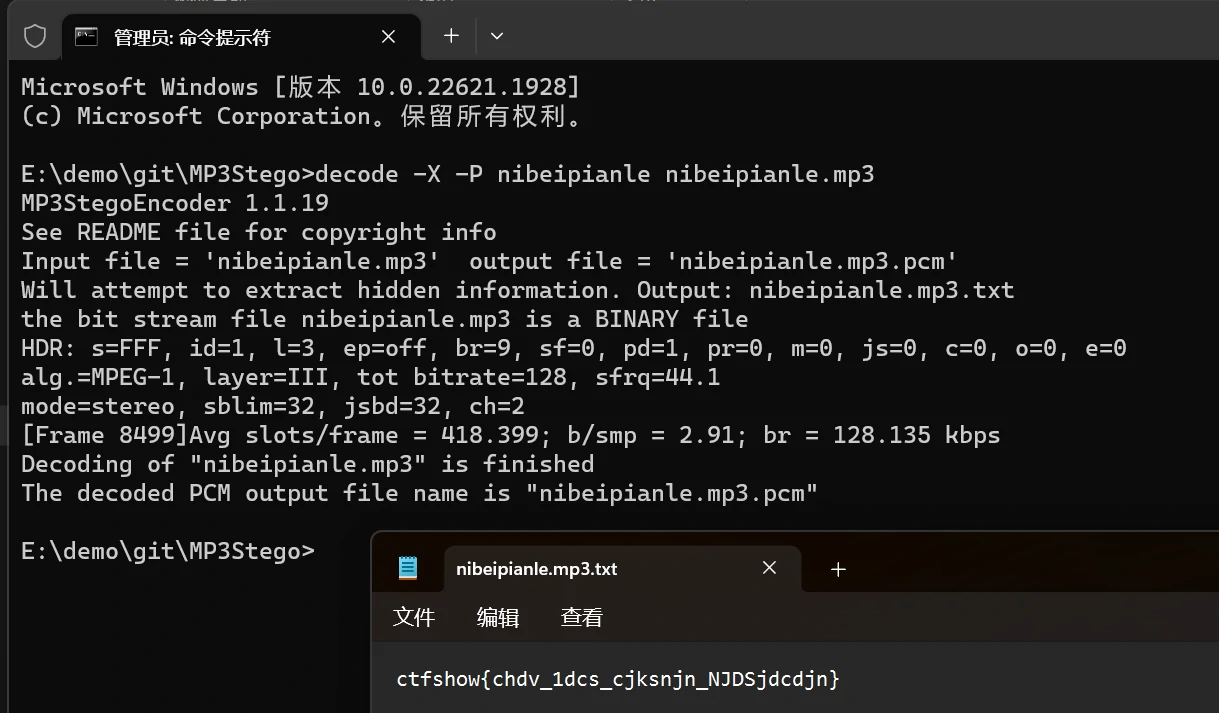
Task: Open the 文件 menu in Notepad
Action: coord(414,617)
